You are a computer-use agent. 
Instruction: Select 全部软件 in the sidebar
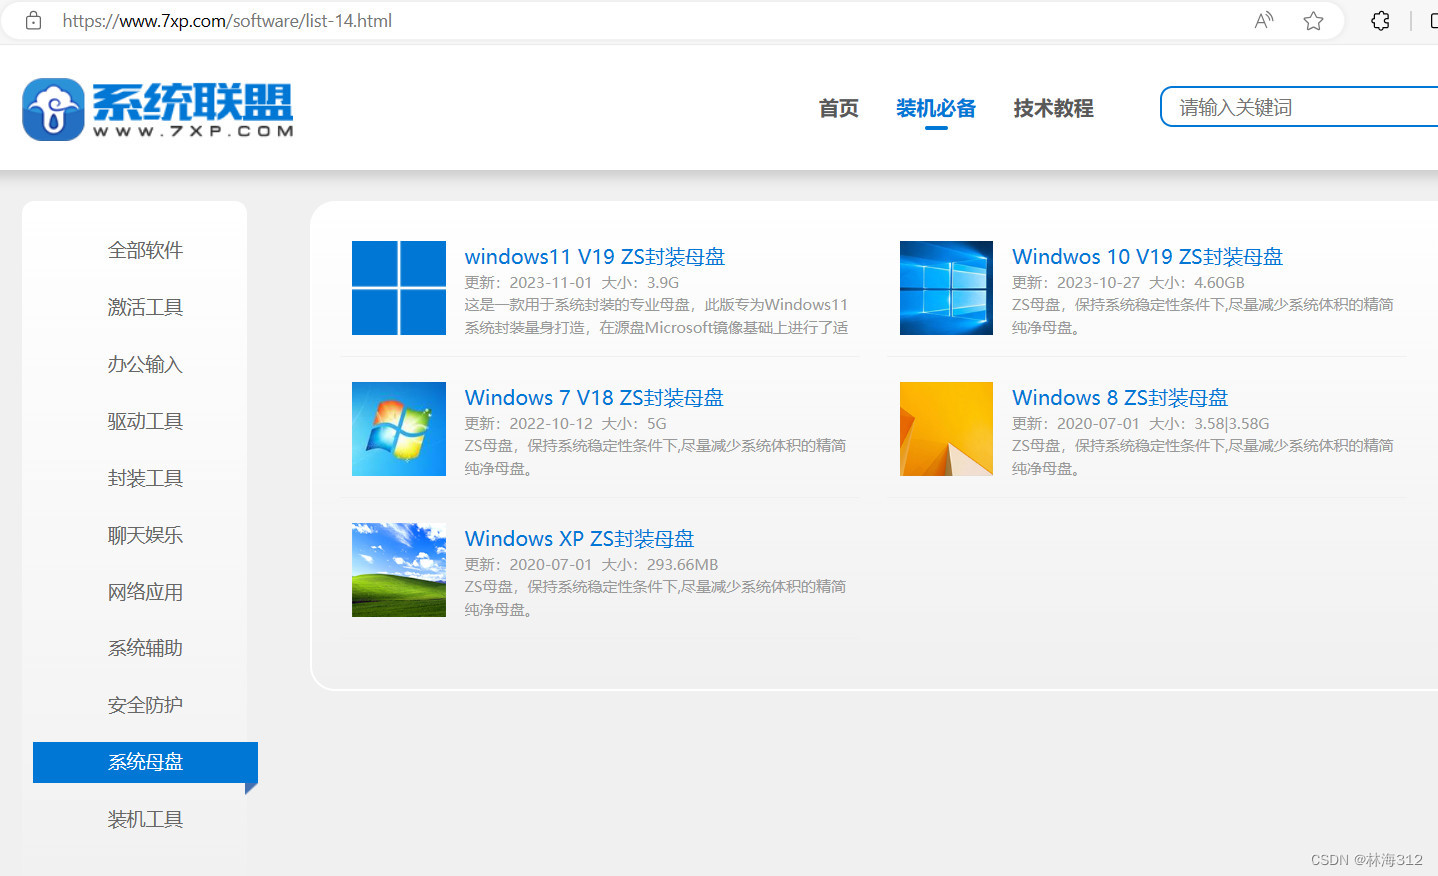pyautogui.click(x=145, y=250)
